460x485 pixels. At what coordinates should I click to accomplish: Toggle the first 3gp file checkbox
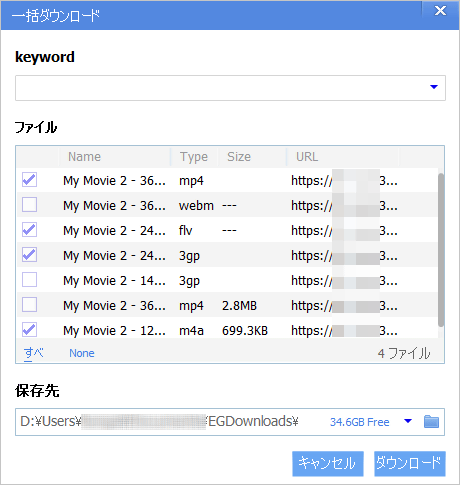(x=29, y=255)
